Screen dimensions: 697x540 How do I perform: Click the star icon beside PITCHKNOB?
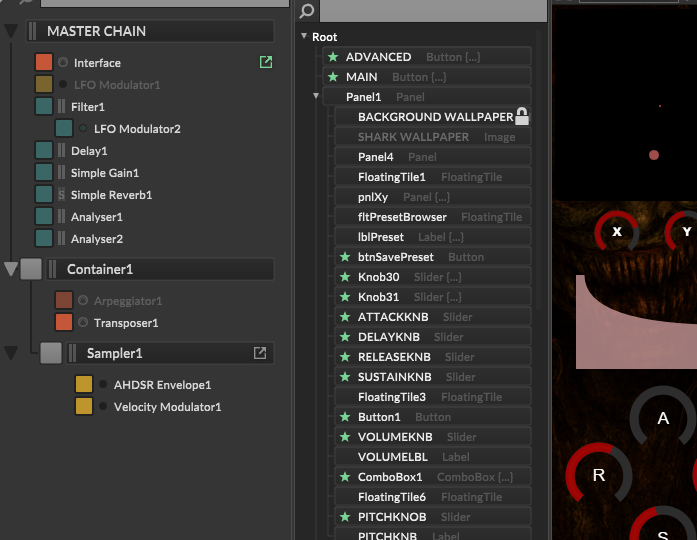pos(346,517)
